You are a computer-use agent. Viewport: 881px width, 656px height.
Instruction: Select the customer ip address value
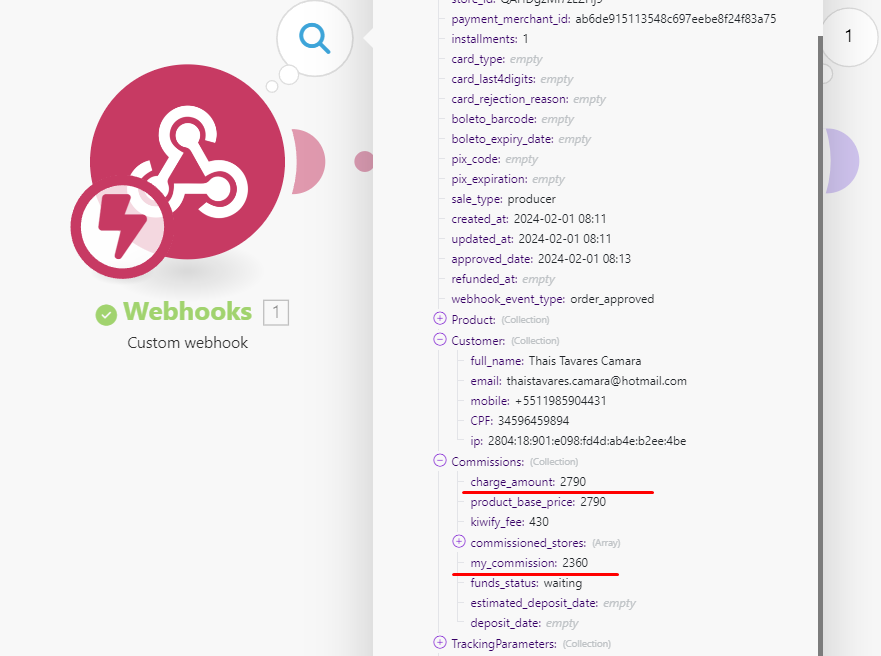pos(587,441)
